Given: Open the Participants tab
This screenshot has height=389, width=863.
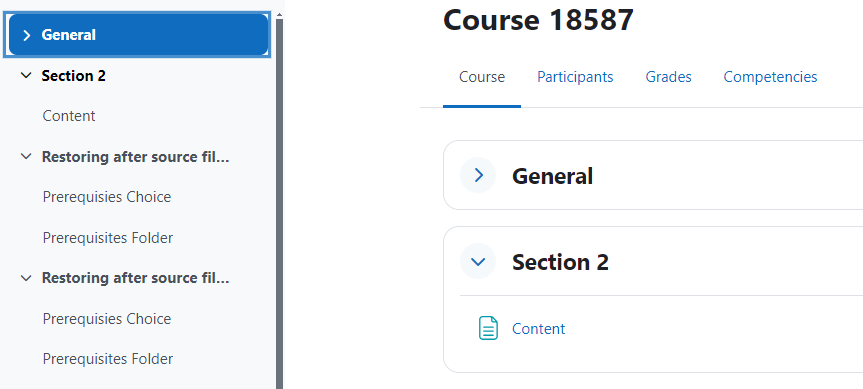Looking at the screenshot, I should (x=575, y=77).
